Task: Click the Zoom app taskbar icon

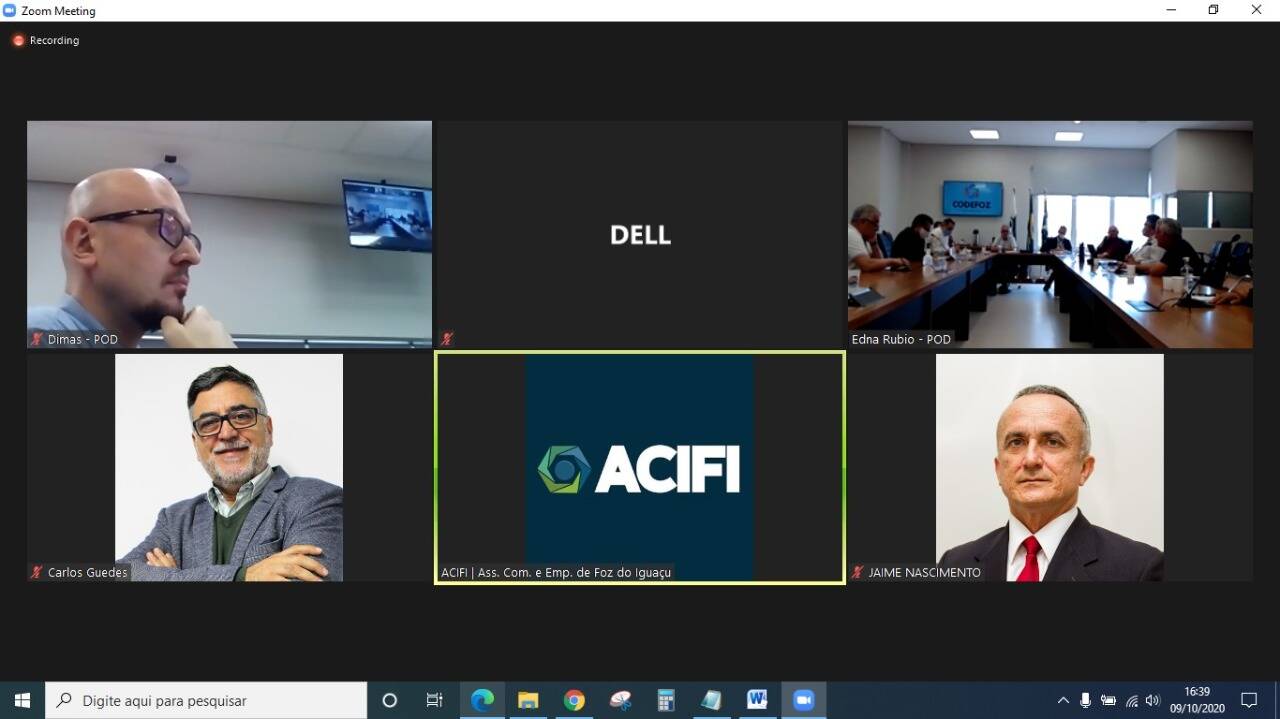Action: tap(803, 700)
